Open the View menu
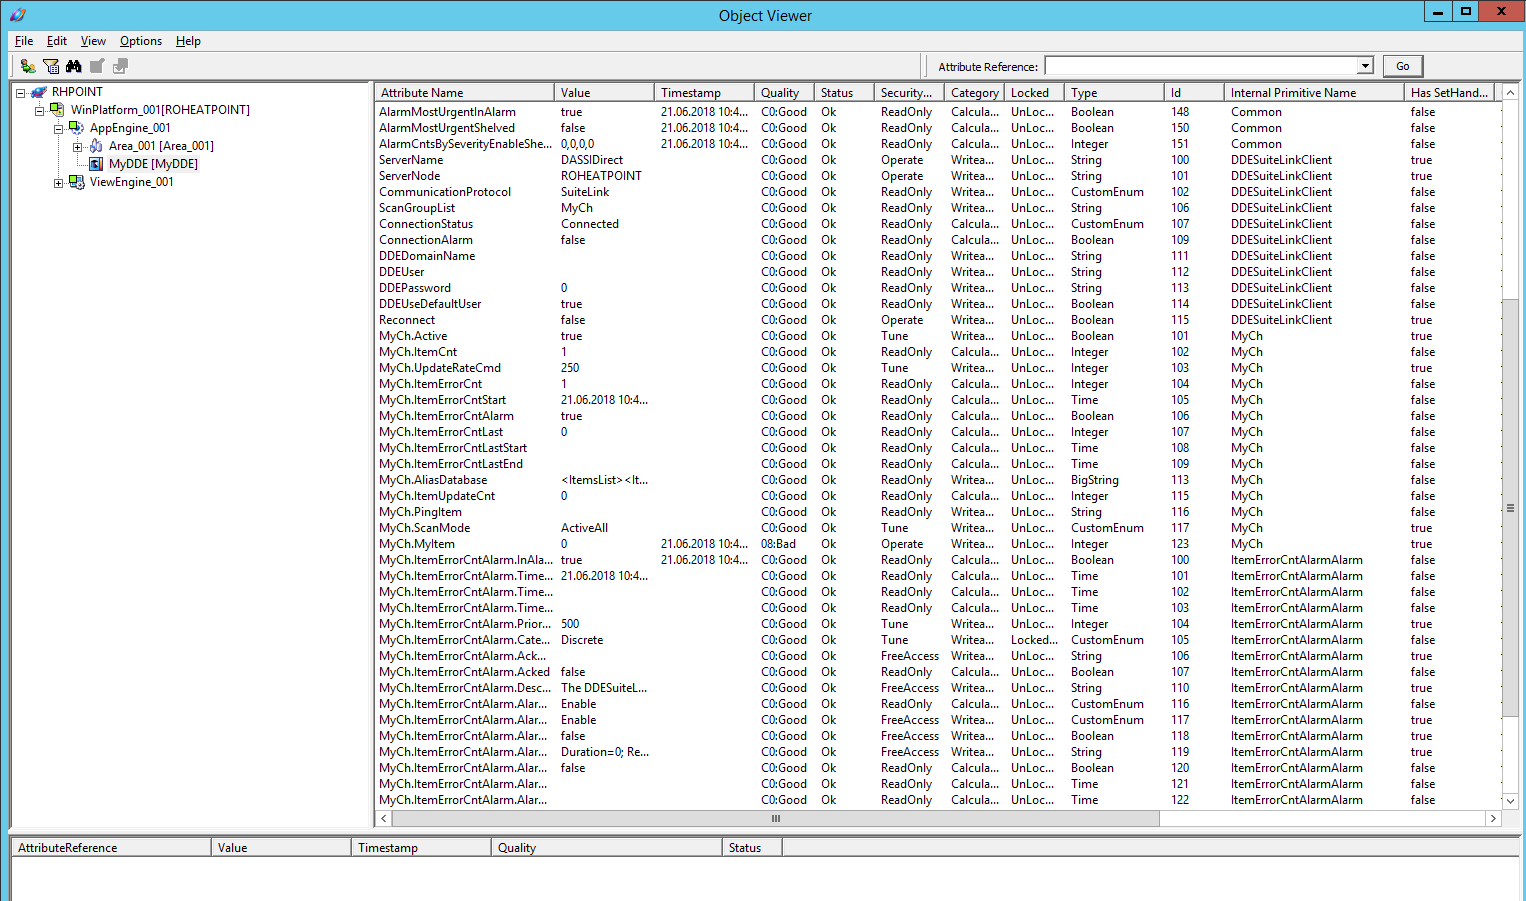Image resolution: width=1526 pixels, height=901 pixels. (x=93, y=41)
